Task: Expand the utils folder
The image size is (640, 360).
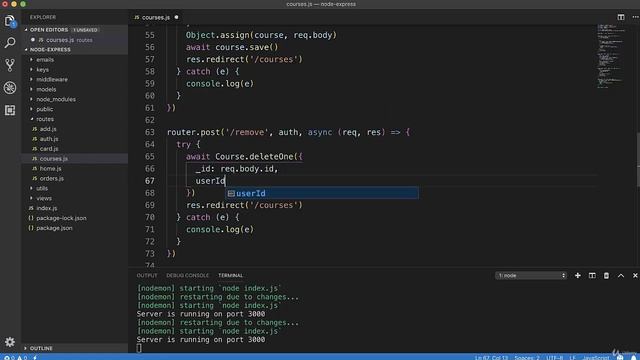Action: pyautogui.click(x=42, y=189)
